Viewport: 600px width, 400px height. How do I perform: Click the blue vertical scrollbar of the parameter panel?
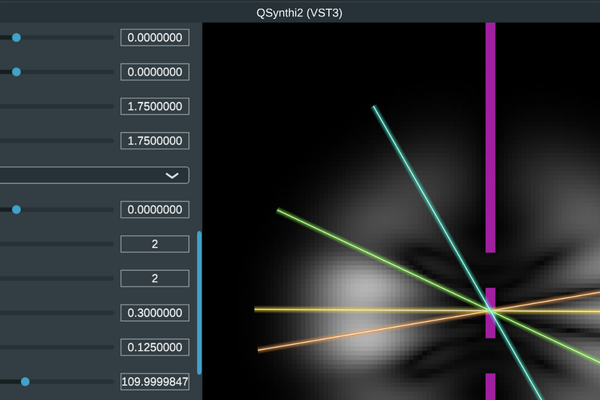click(199, 300)
